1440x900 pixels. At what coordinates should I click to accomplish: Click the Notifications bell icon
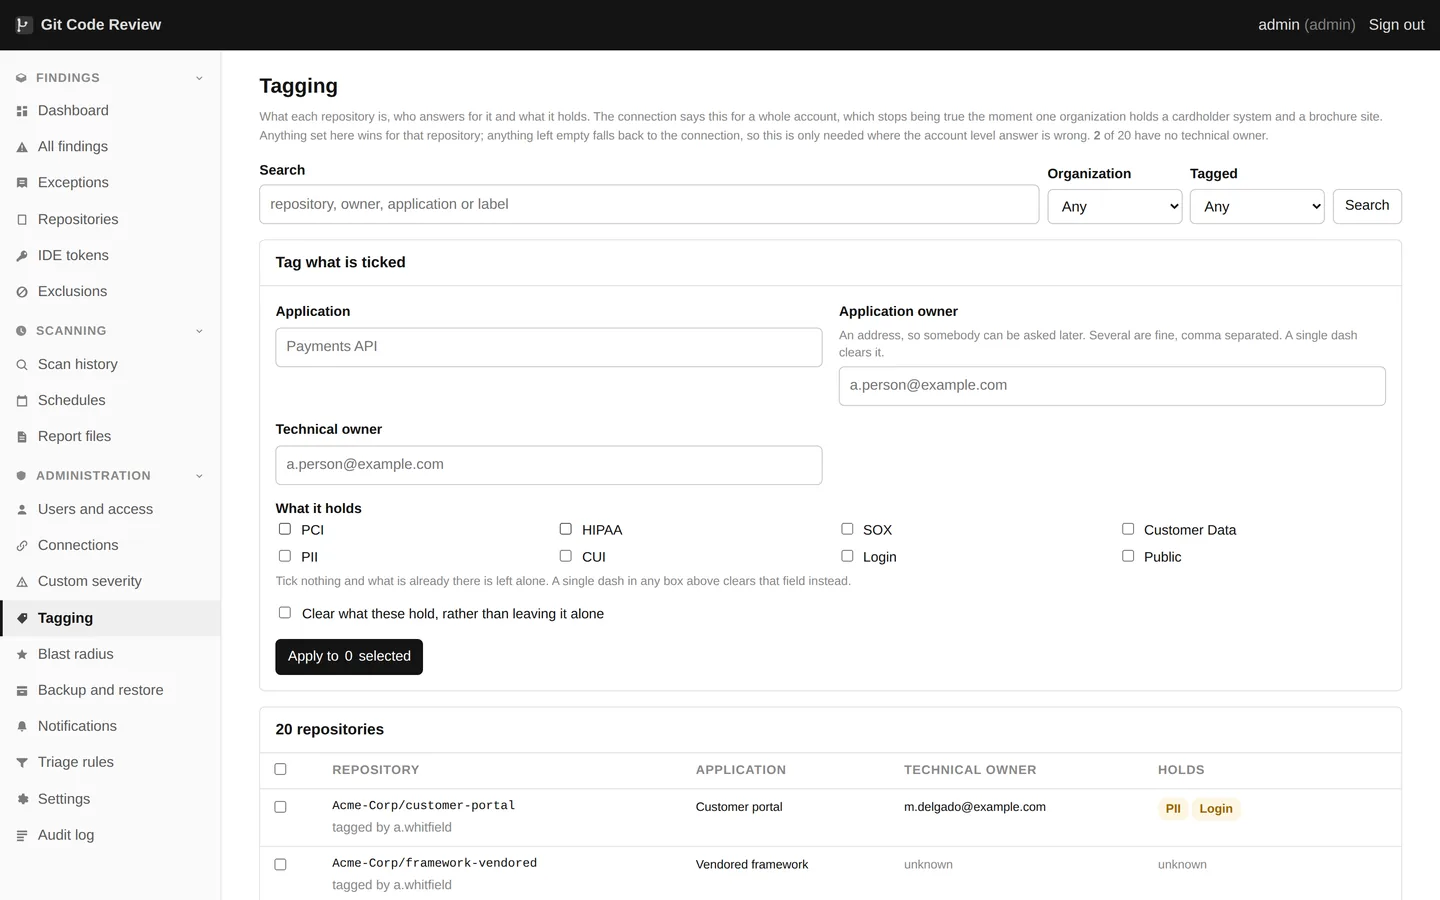coord(22,727)
